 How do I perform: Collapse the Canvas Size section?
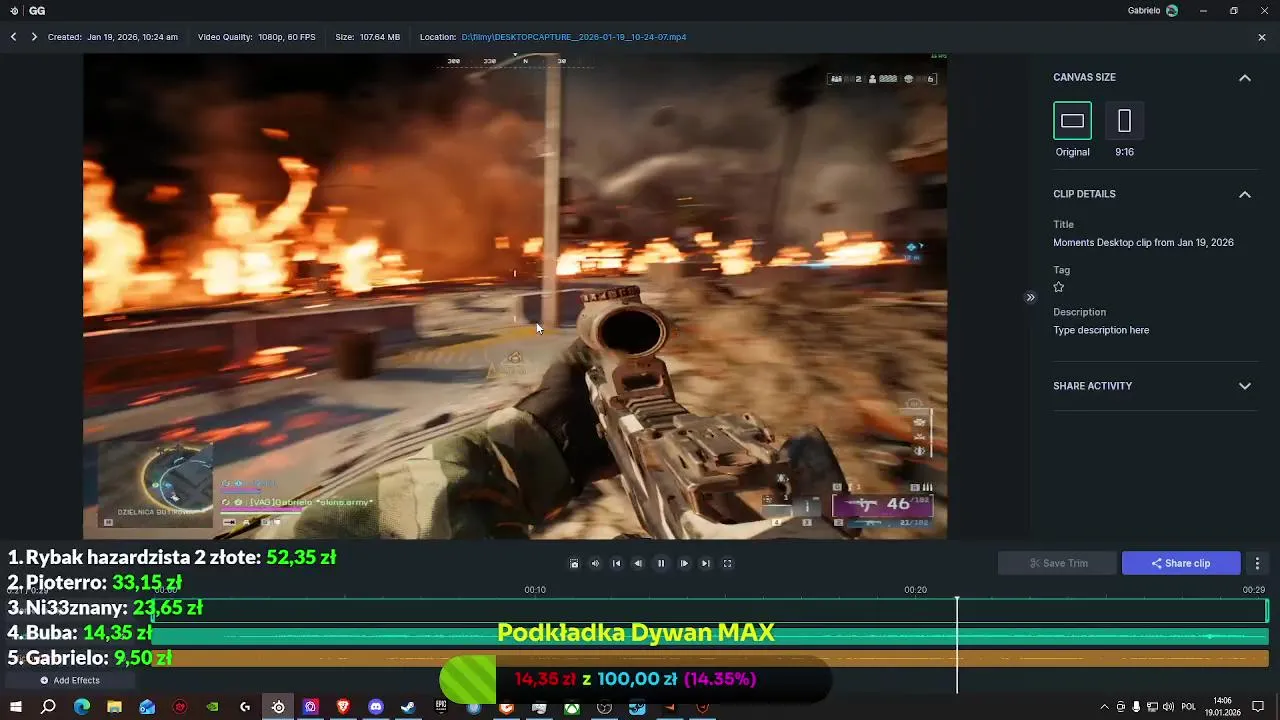click(x=1245, y=78)
